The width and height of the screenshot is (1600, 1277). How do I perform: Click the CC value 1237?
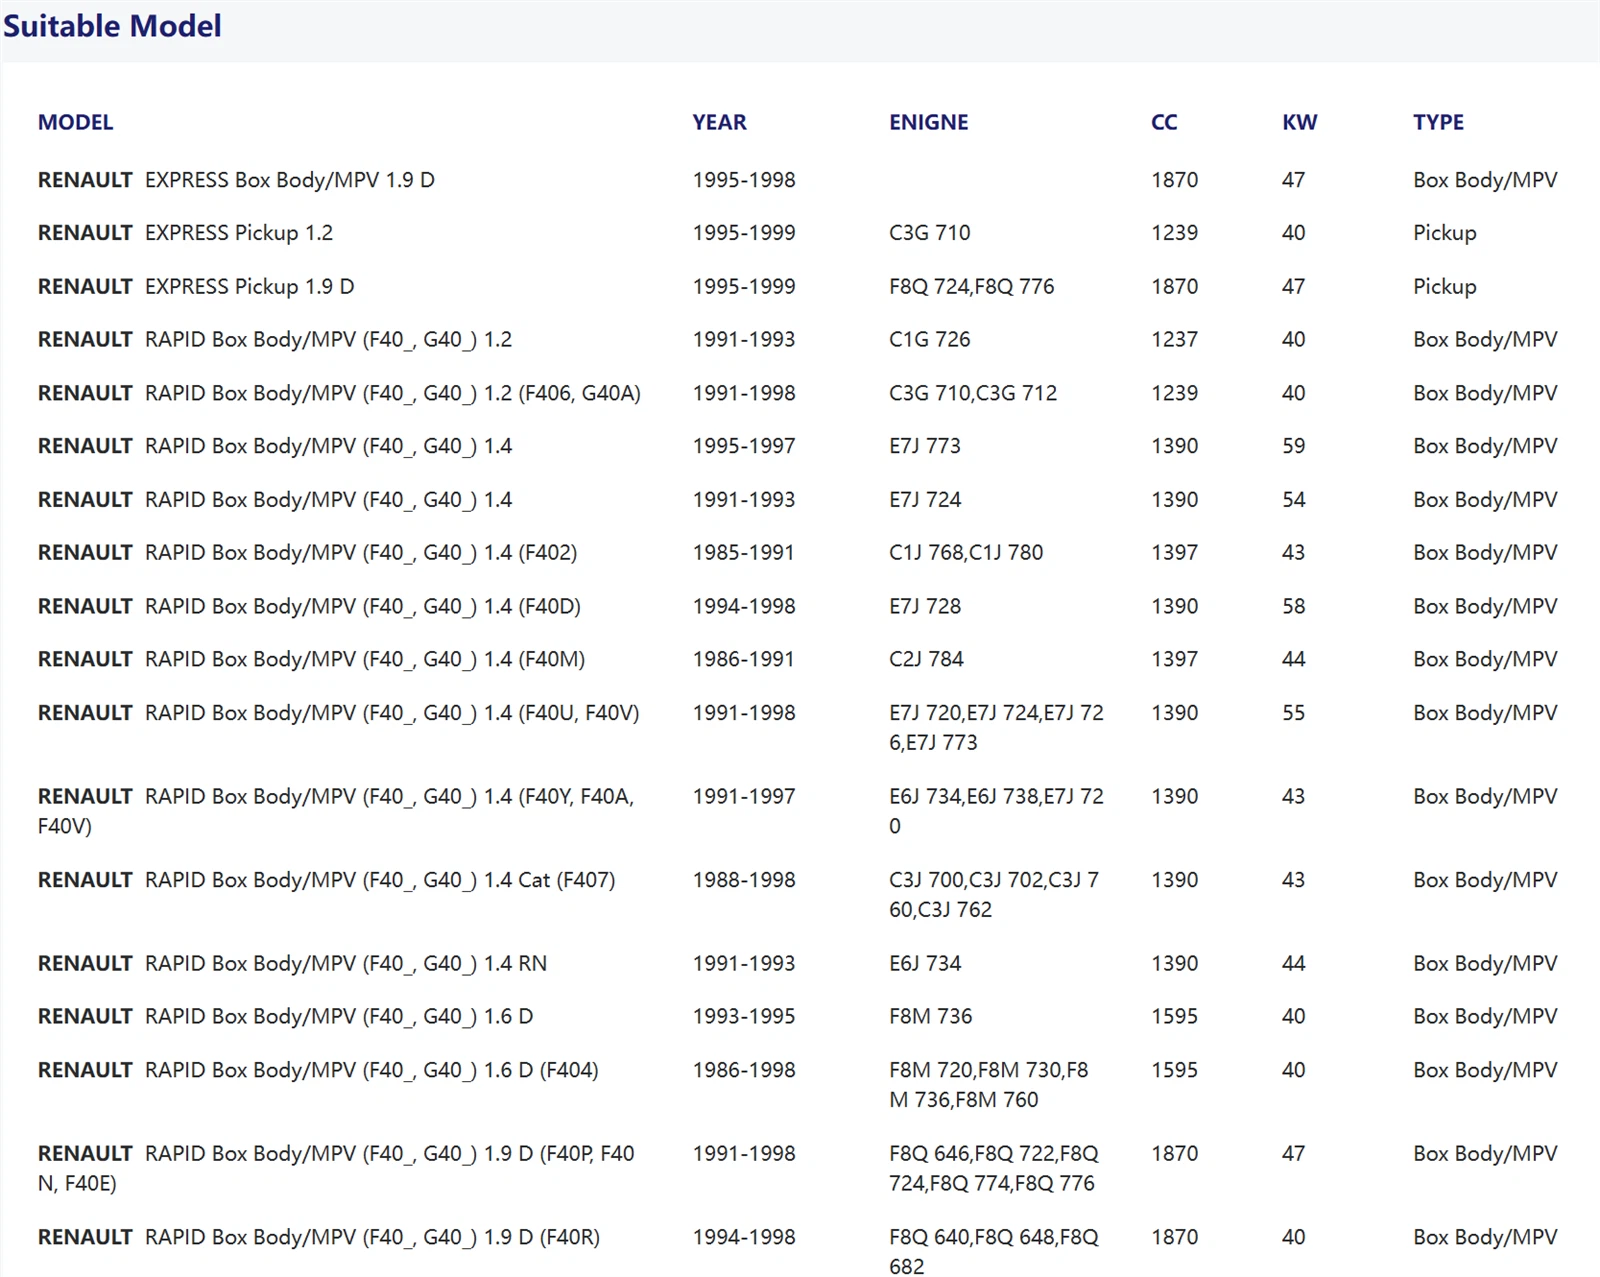pos(1174,340)
